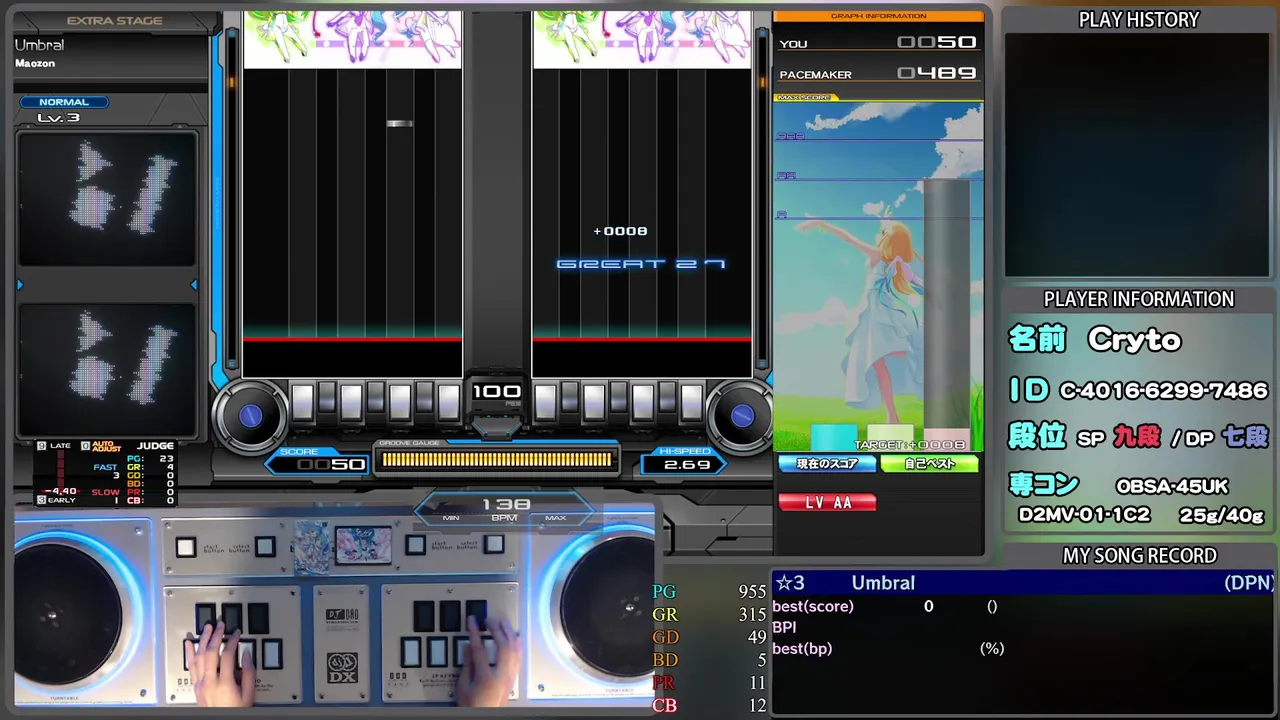
Task: Click the Lv.3 level label
Action: click(57, 118)
